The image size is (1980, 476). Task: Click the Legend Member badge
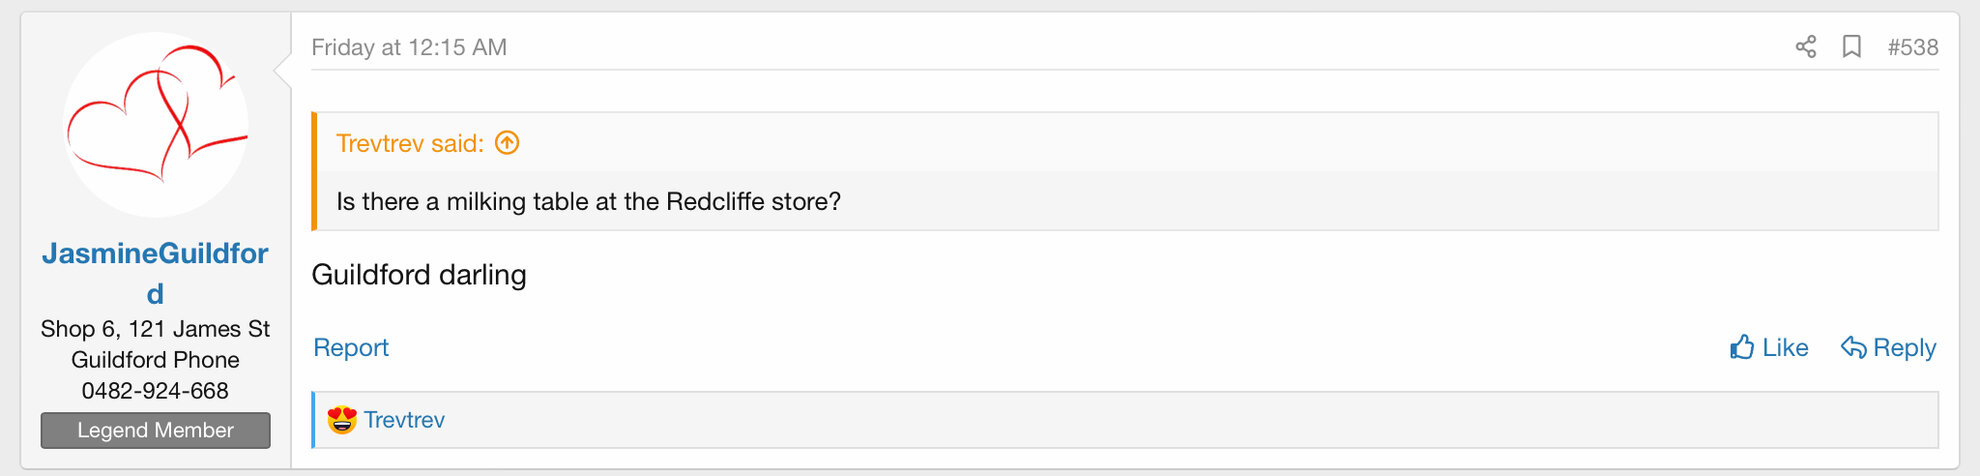[155, 430]
